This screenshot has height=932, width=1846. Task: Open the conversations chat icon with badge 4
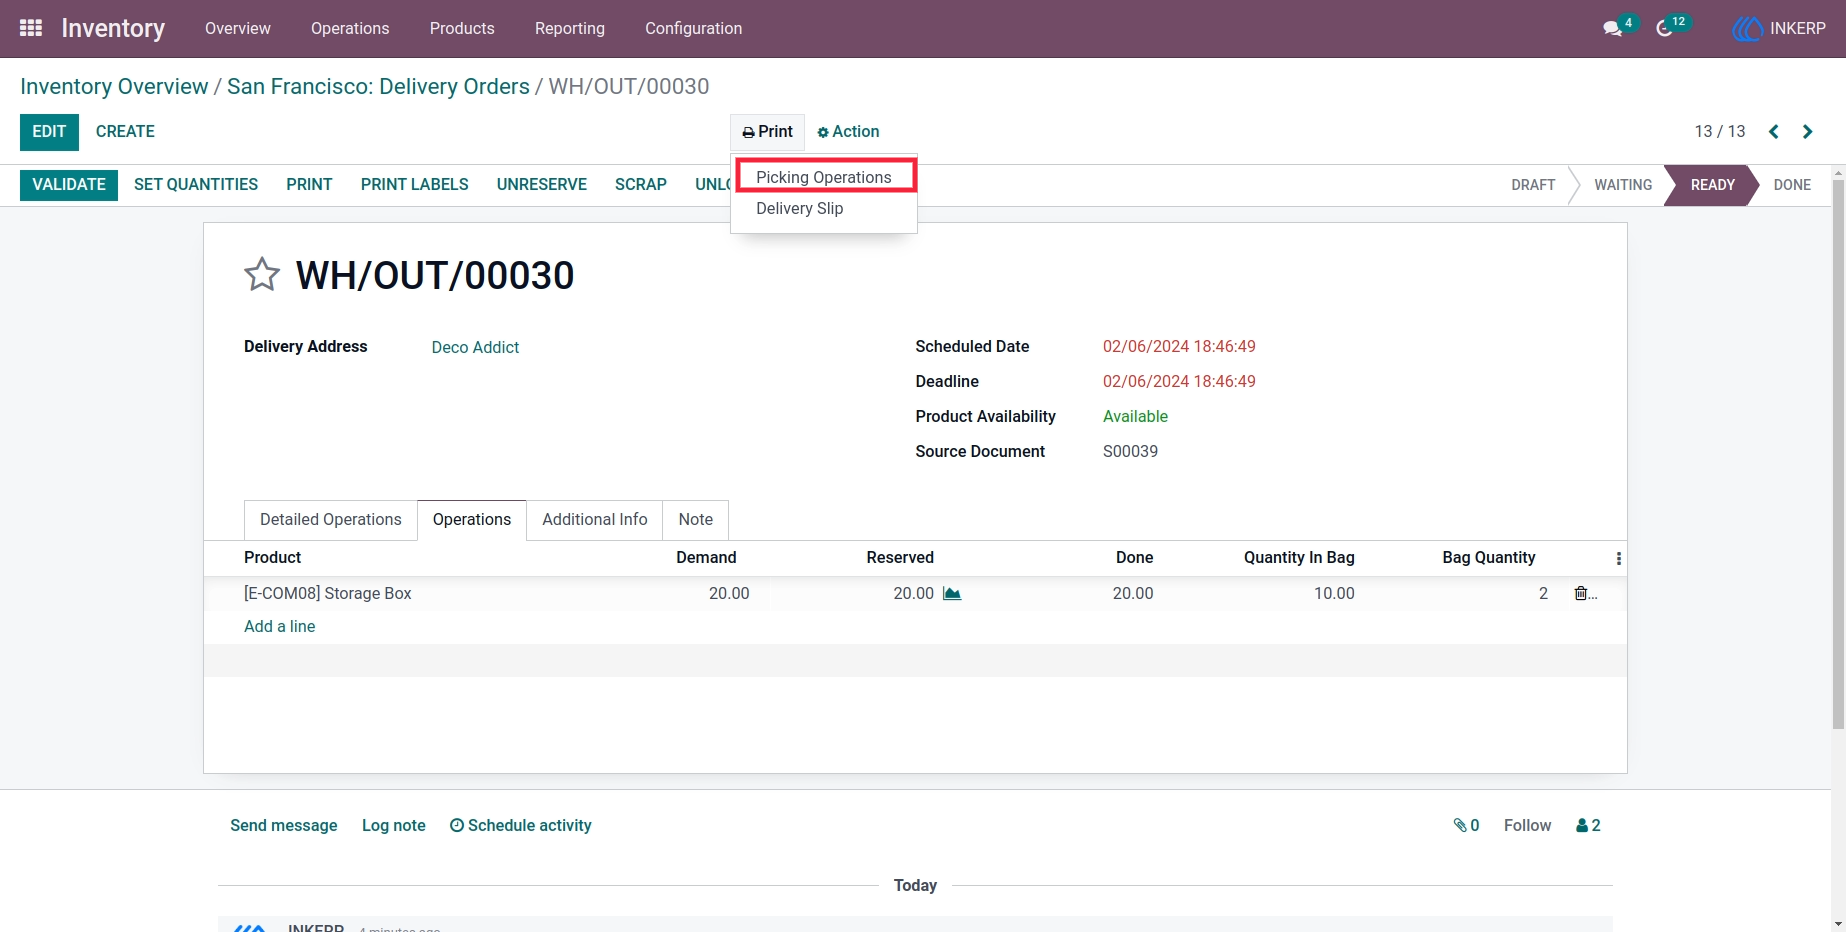tap(1612, 28)
